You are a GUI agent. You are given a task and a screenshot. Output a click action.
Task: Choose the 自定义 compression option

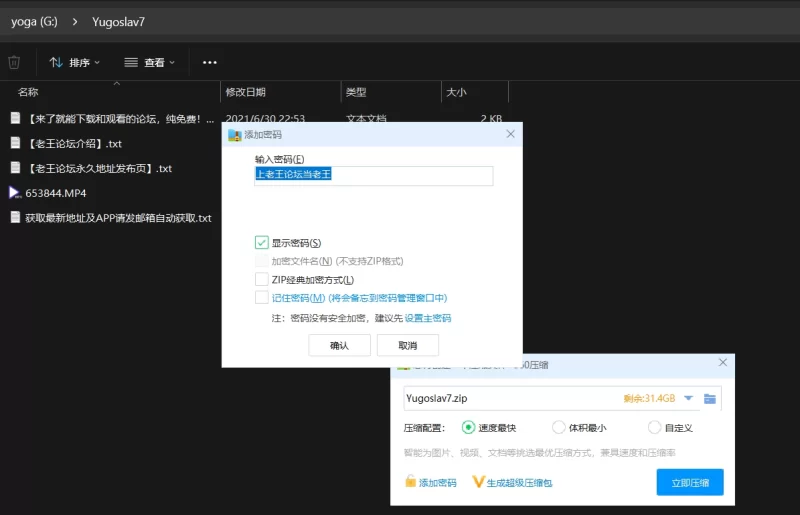point(654,427)
